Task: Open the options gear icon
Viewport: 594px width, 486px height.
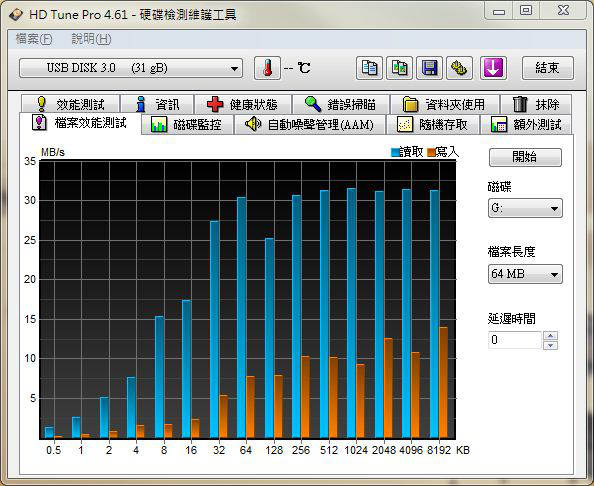Action: pos(459,68)
